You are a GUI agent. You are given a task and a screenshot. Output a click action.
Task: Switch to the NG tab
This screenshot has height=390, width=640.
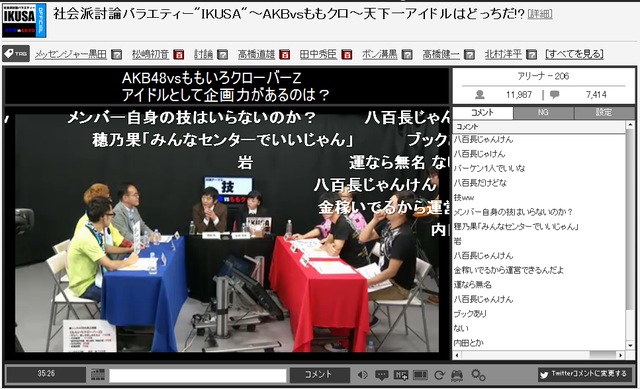(543, 113)
